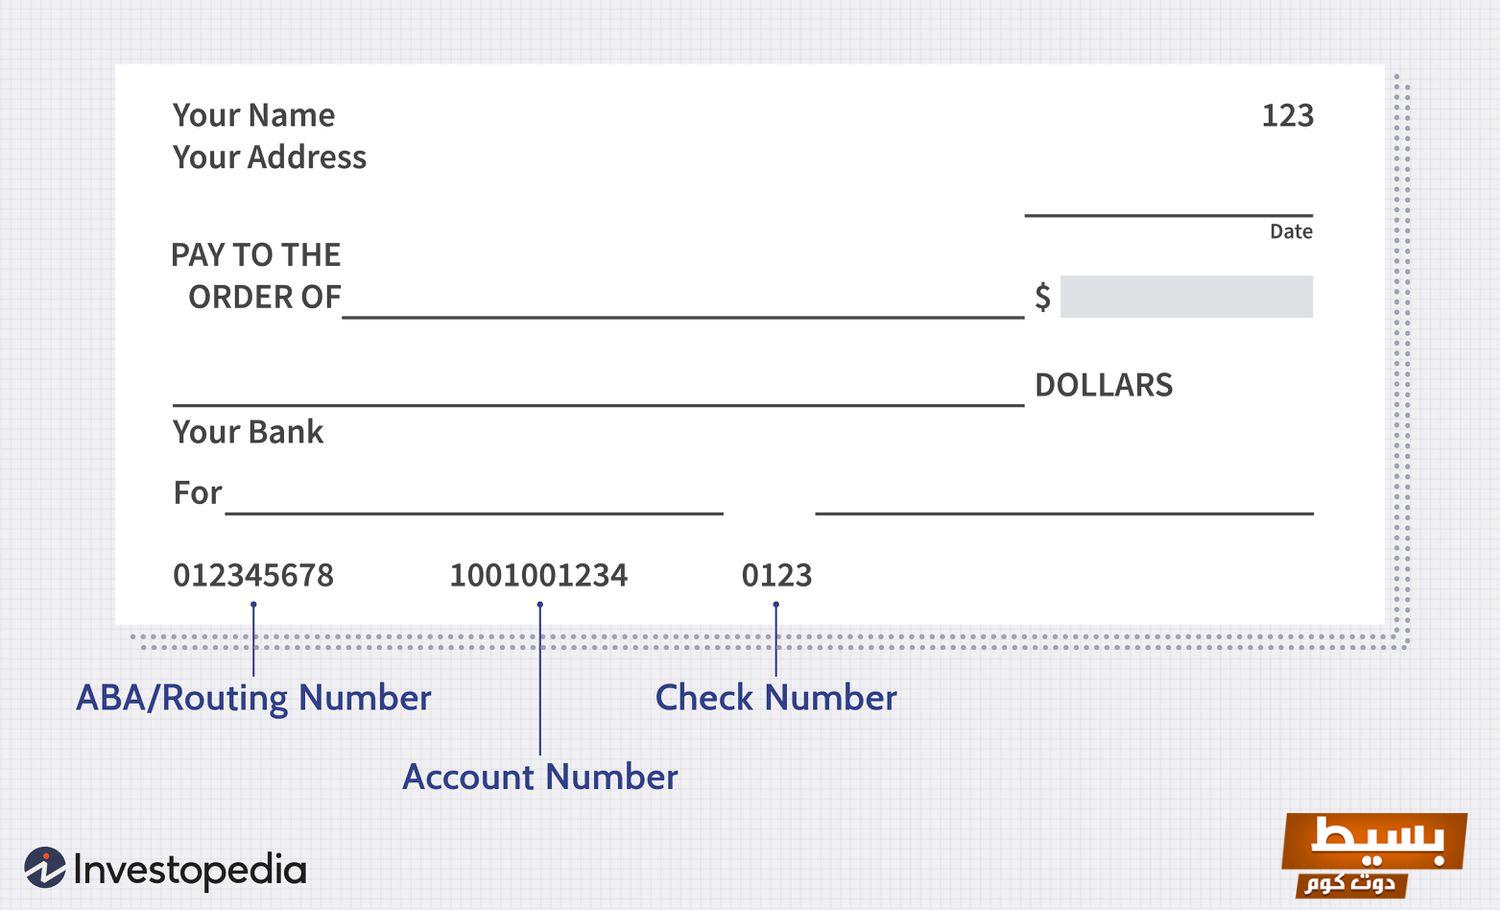Click the account number 1001001234
This screenshot has width=1500, height=910.
tap(538, 575)
